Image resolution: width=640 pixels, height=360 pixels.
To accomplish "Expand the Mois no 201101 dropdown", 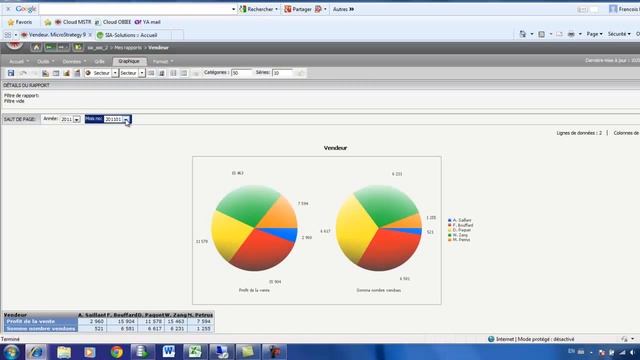I will pyautogui.click(x=126, y=119).
